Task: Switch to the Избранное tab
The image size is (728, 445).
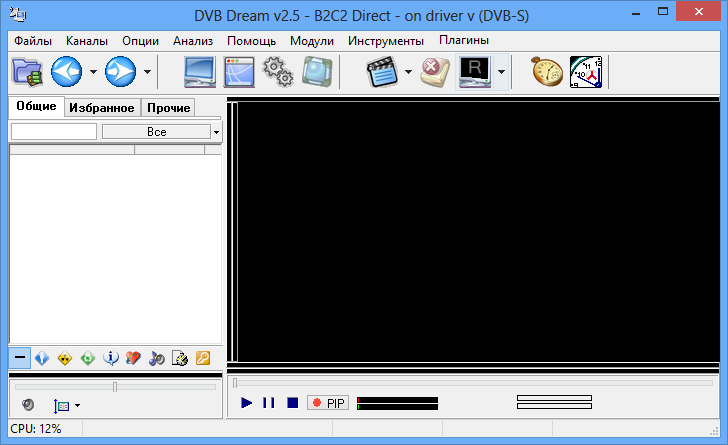Action: [102, 108]
